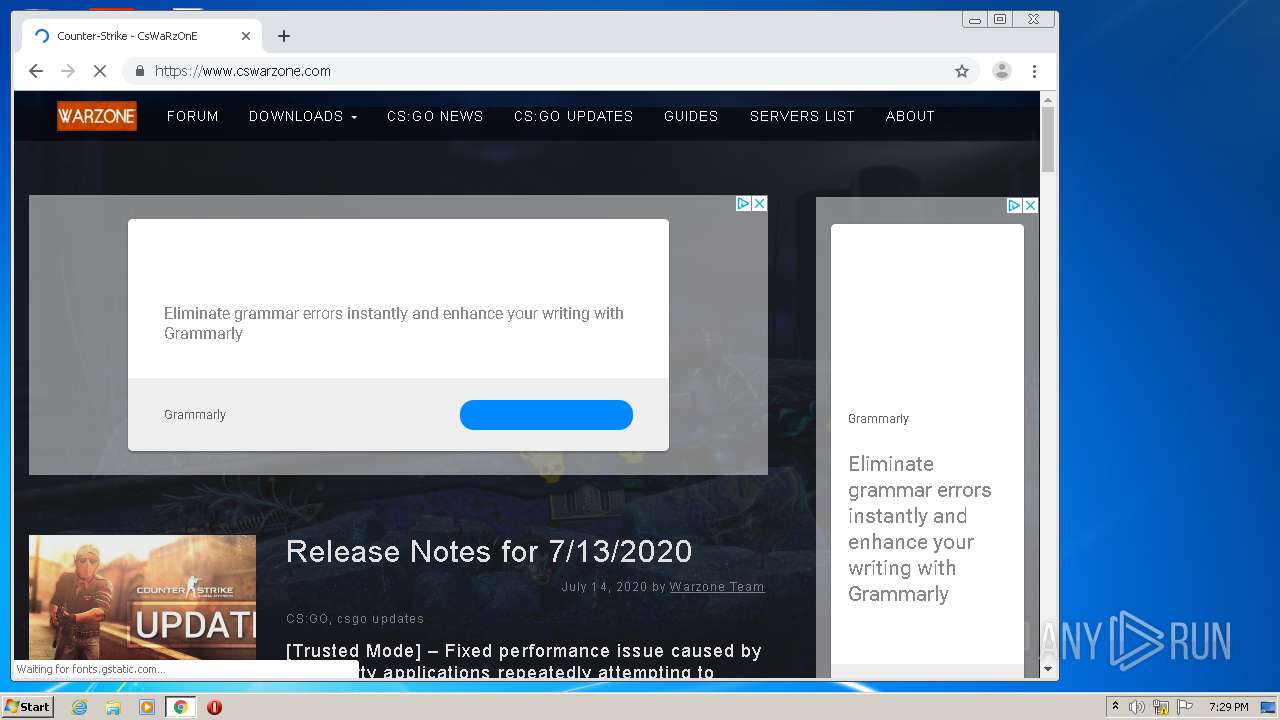This screenshot has height=720, width=1280.
Task: Close the Counter-Strike CsWaRzOnE tab
Action: point(246,36)
